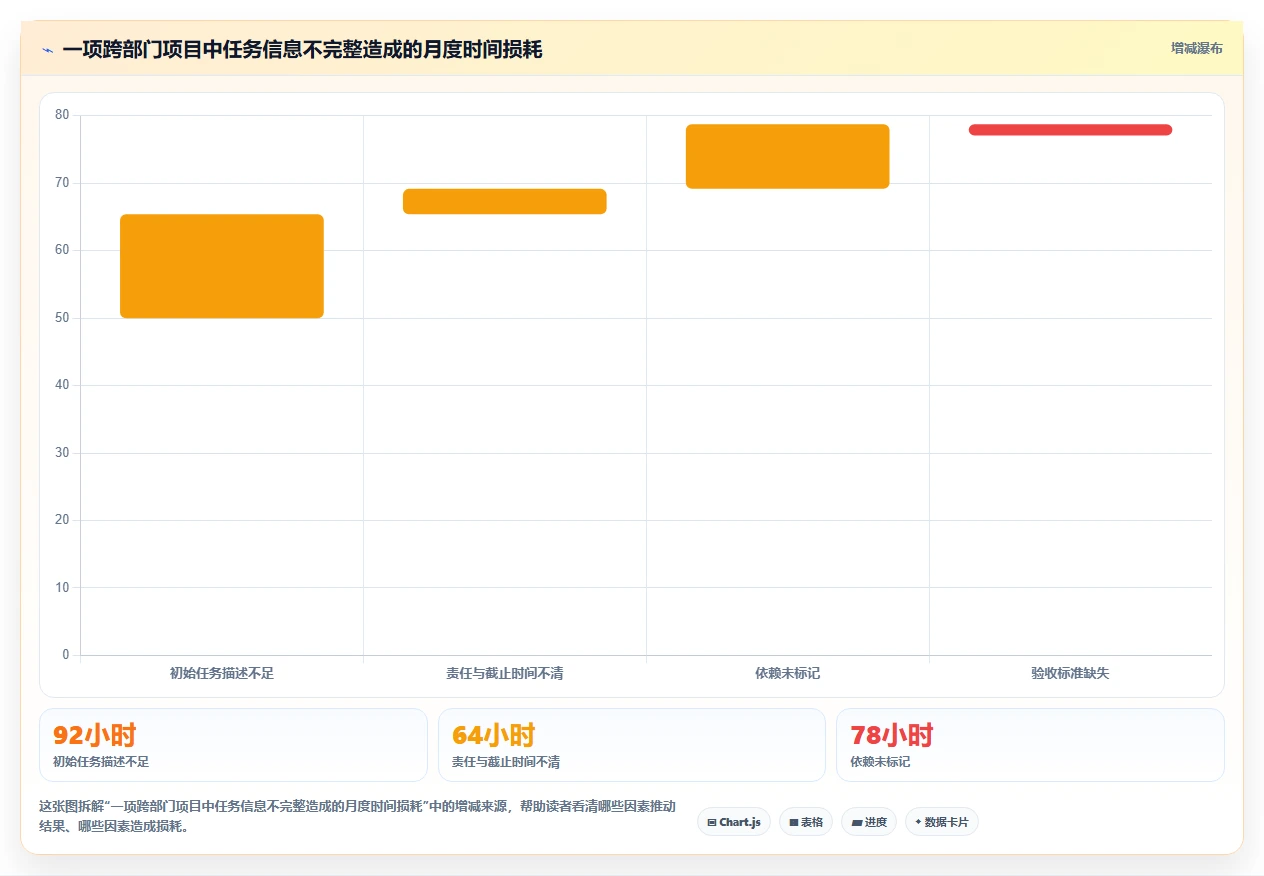The width and height of the screenshot is (1264, 876).
Task: Click the y-axis value 50
Action: pos(62,318)
